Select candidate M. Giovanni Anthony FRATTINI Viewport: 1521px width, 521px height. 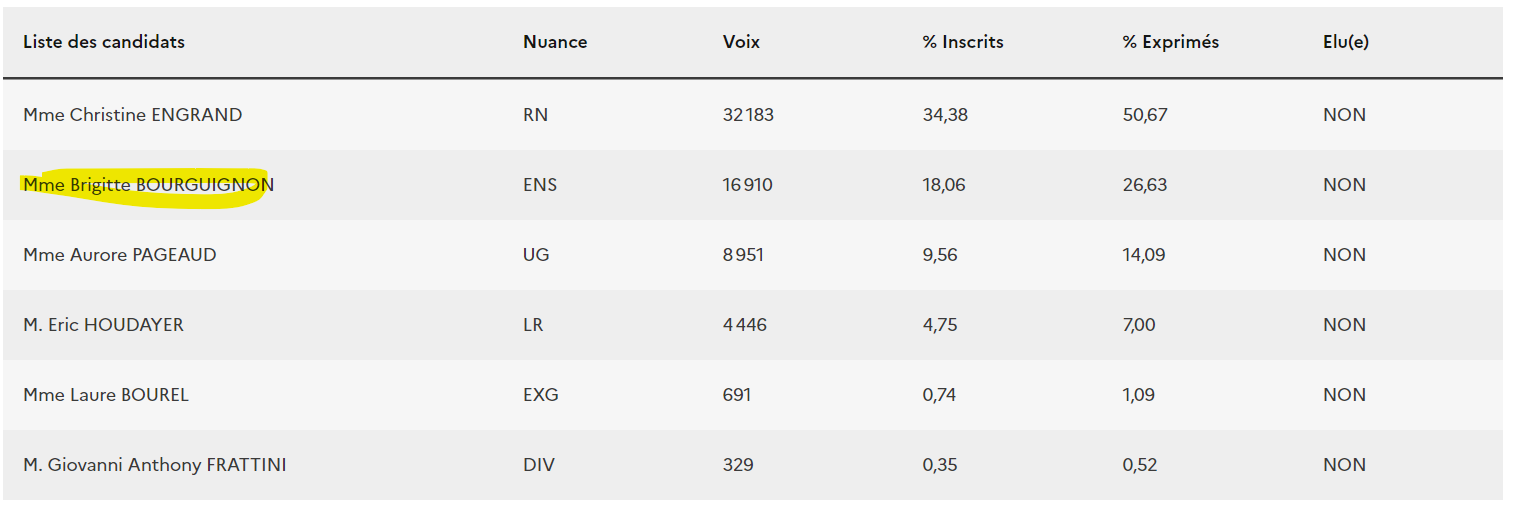pos(155,465)
